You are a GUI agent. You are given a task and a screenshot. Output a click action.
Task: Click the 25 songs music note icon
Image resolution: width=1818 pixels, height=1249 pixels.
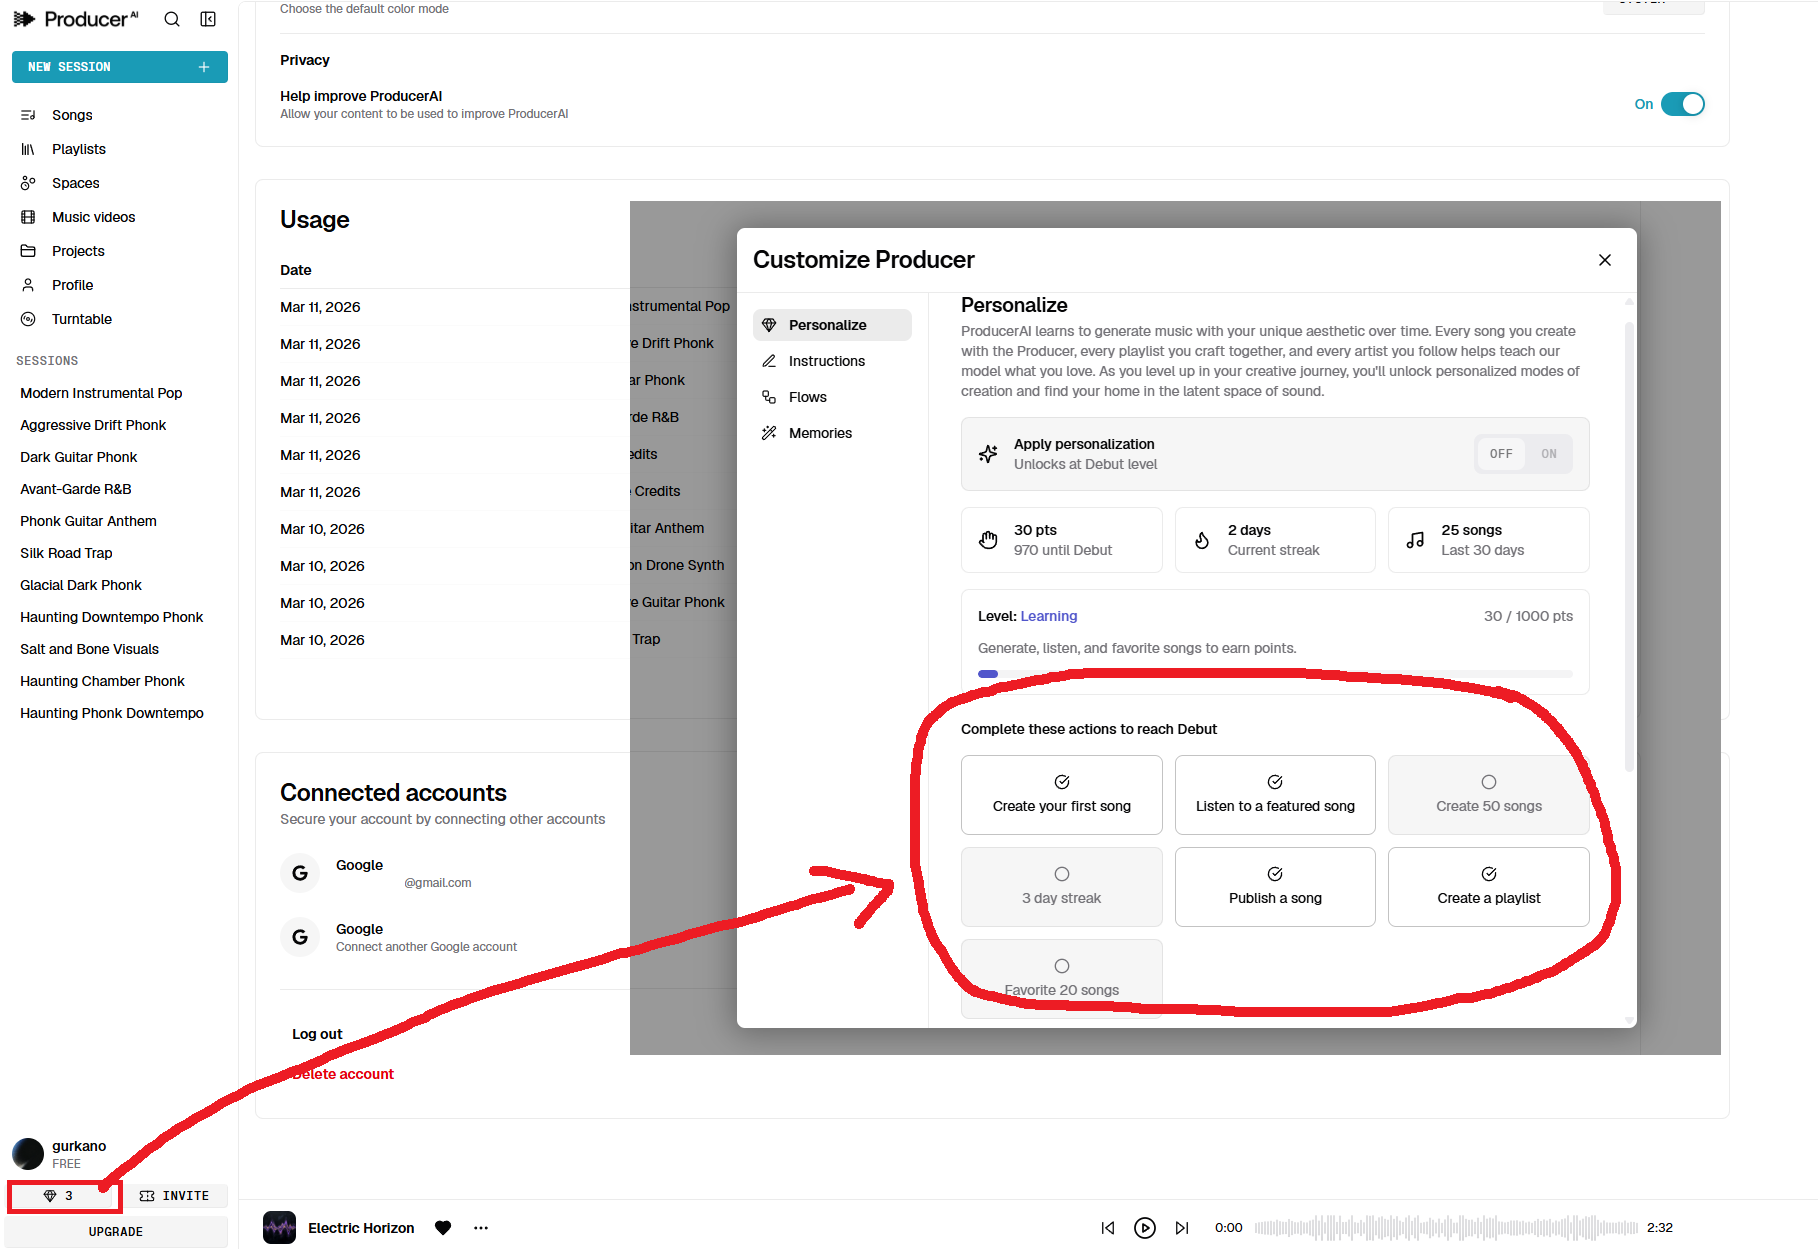click(1415, 540)
